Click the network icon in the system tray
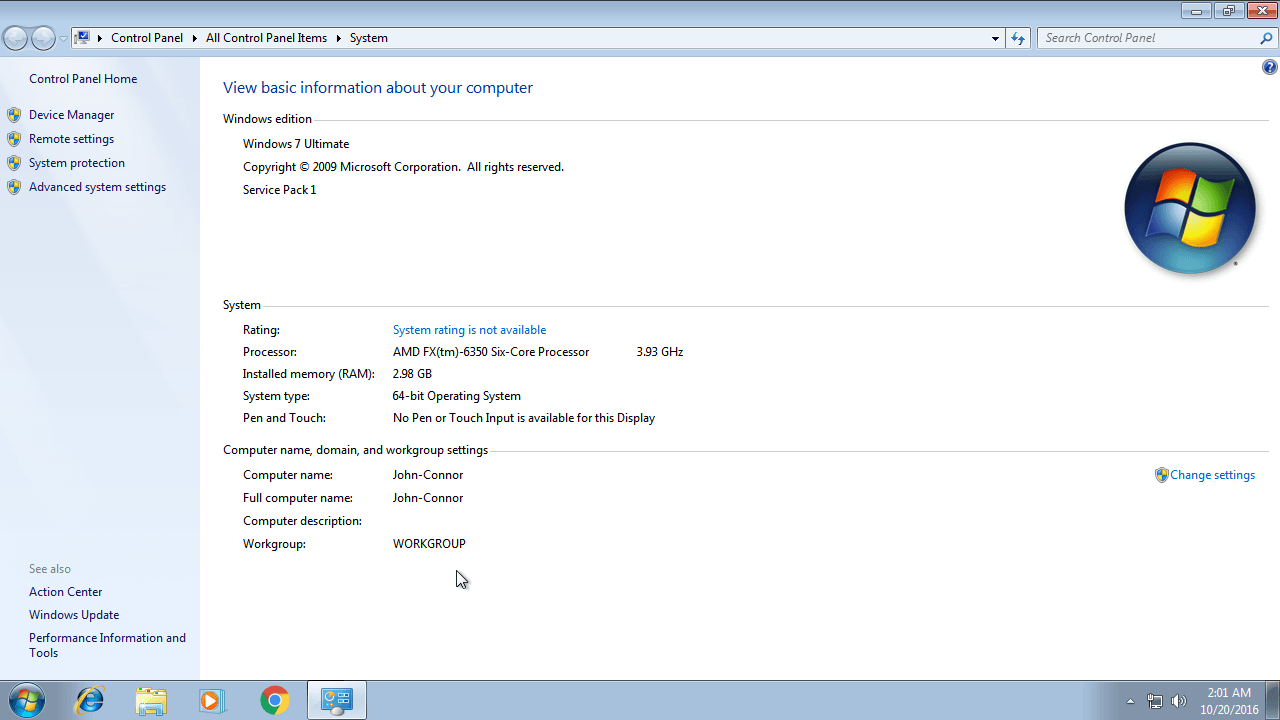The height and width of the screenshot is (720, 1280). 1154,700
